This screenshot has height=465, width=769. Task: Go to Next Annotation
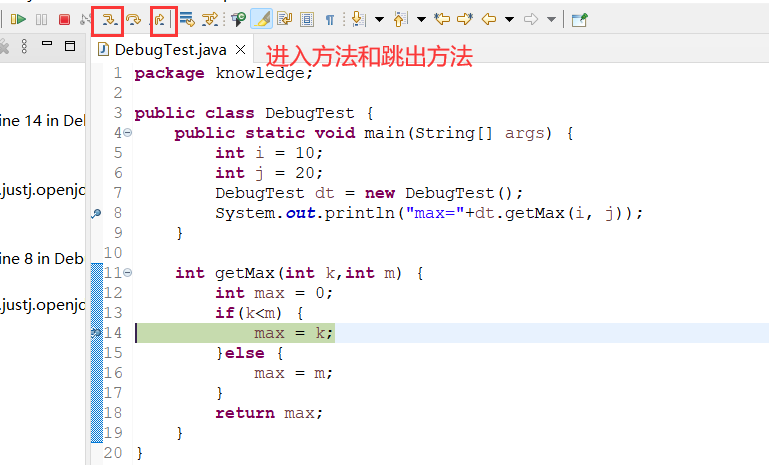click(x=359, y=20)
